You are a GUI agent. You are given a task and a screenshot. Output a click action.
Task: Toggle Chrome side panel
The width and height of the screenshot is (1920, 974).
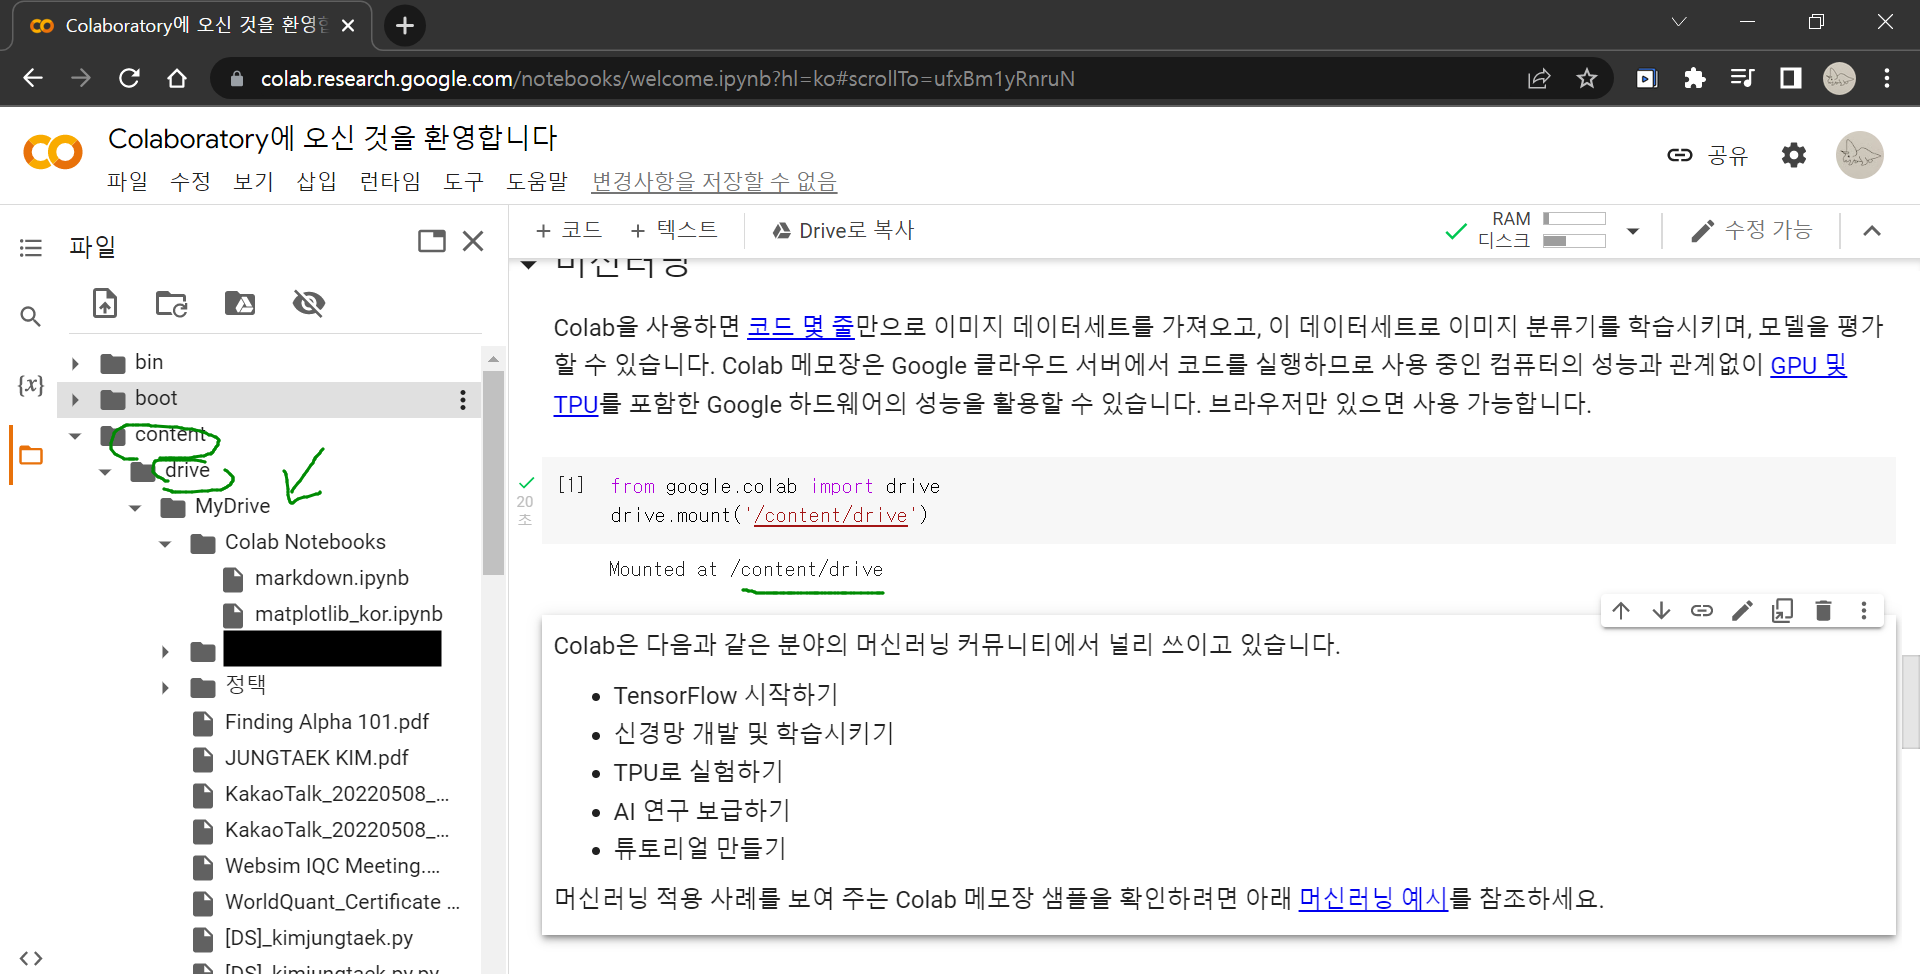click(1790, 78)
